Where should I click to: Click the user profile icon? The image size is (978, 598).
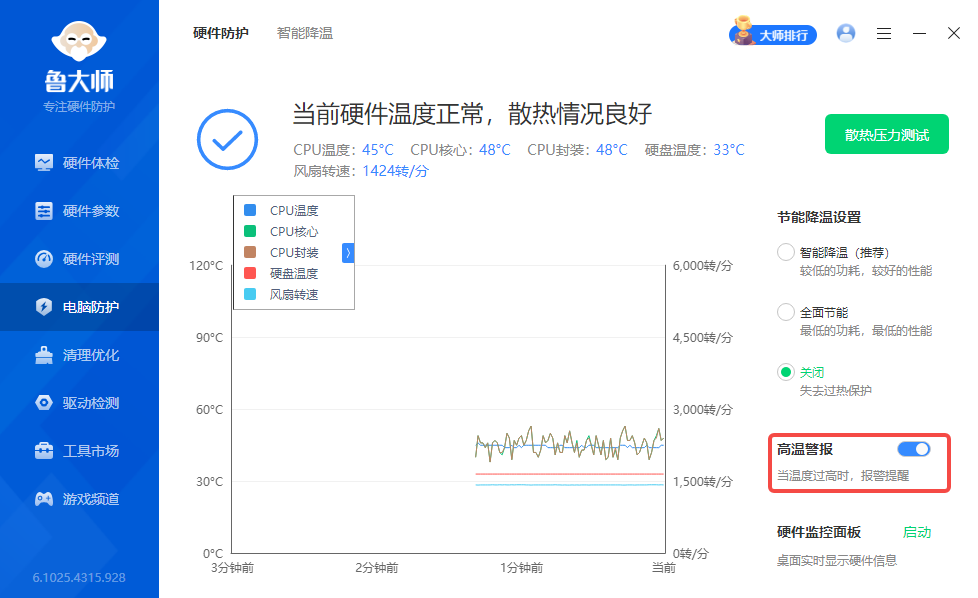[x=845, y=33]
